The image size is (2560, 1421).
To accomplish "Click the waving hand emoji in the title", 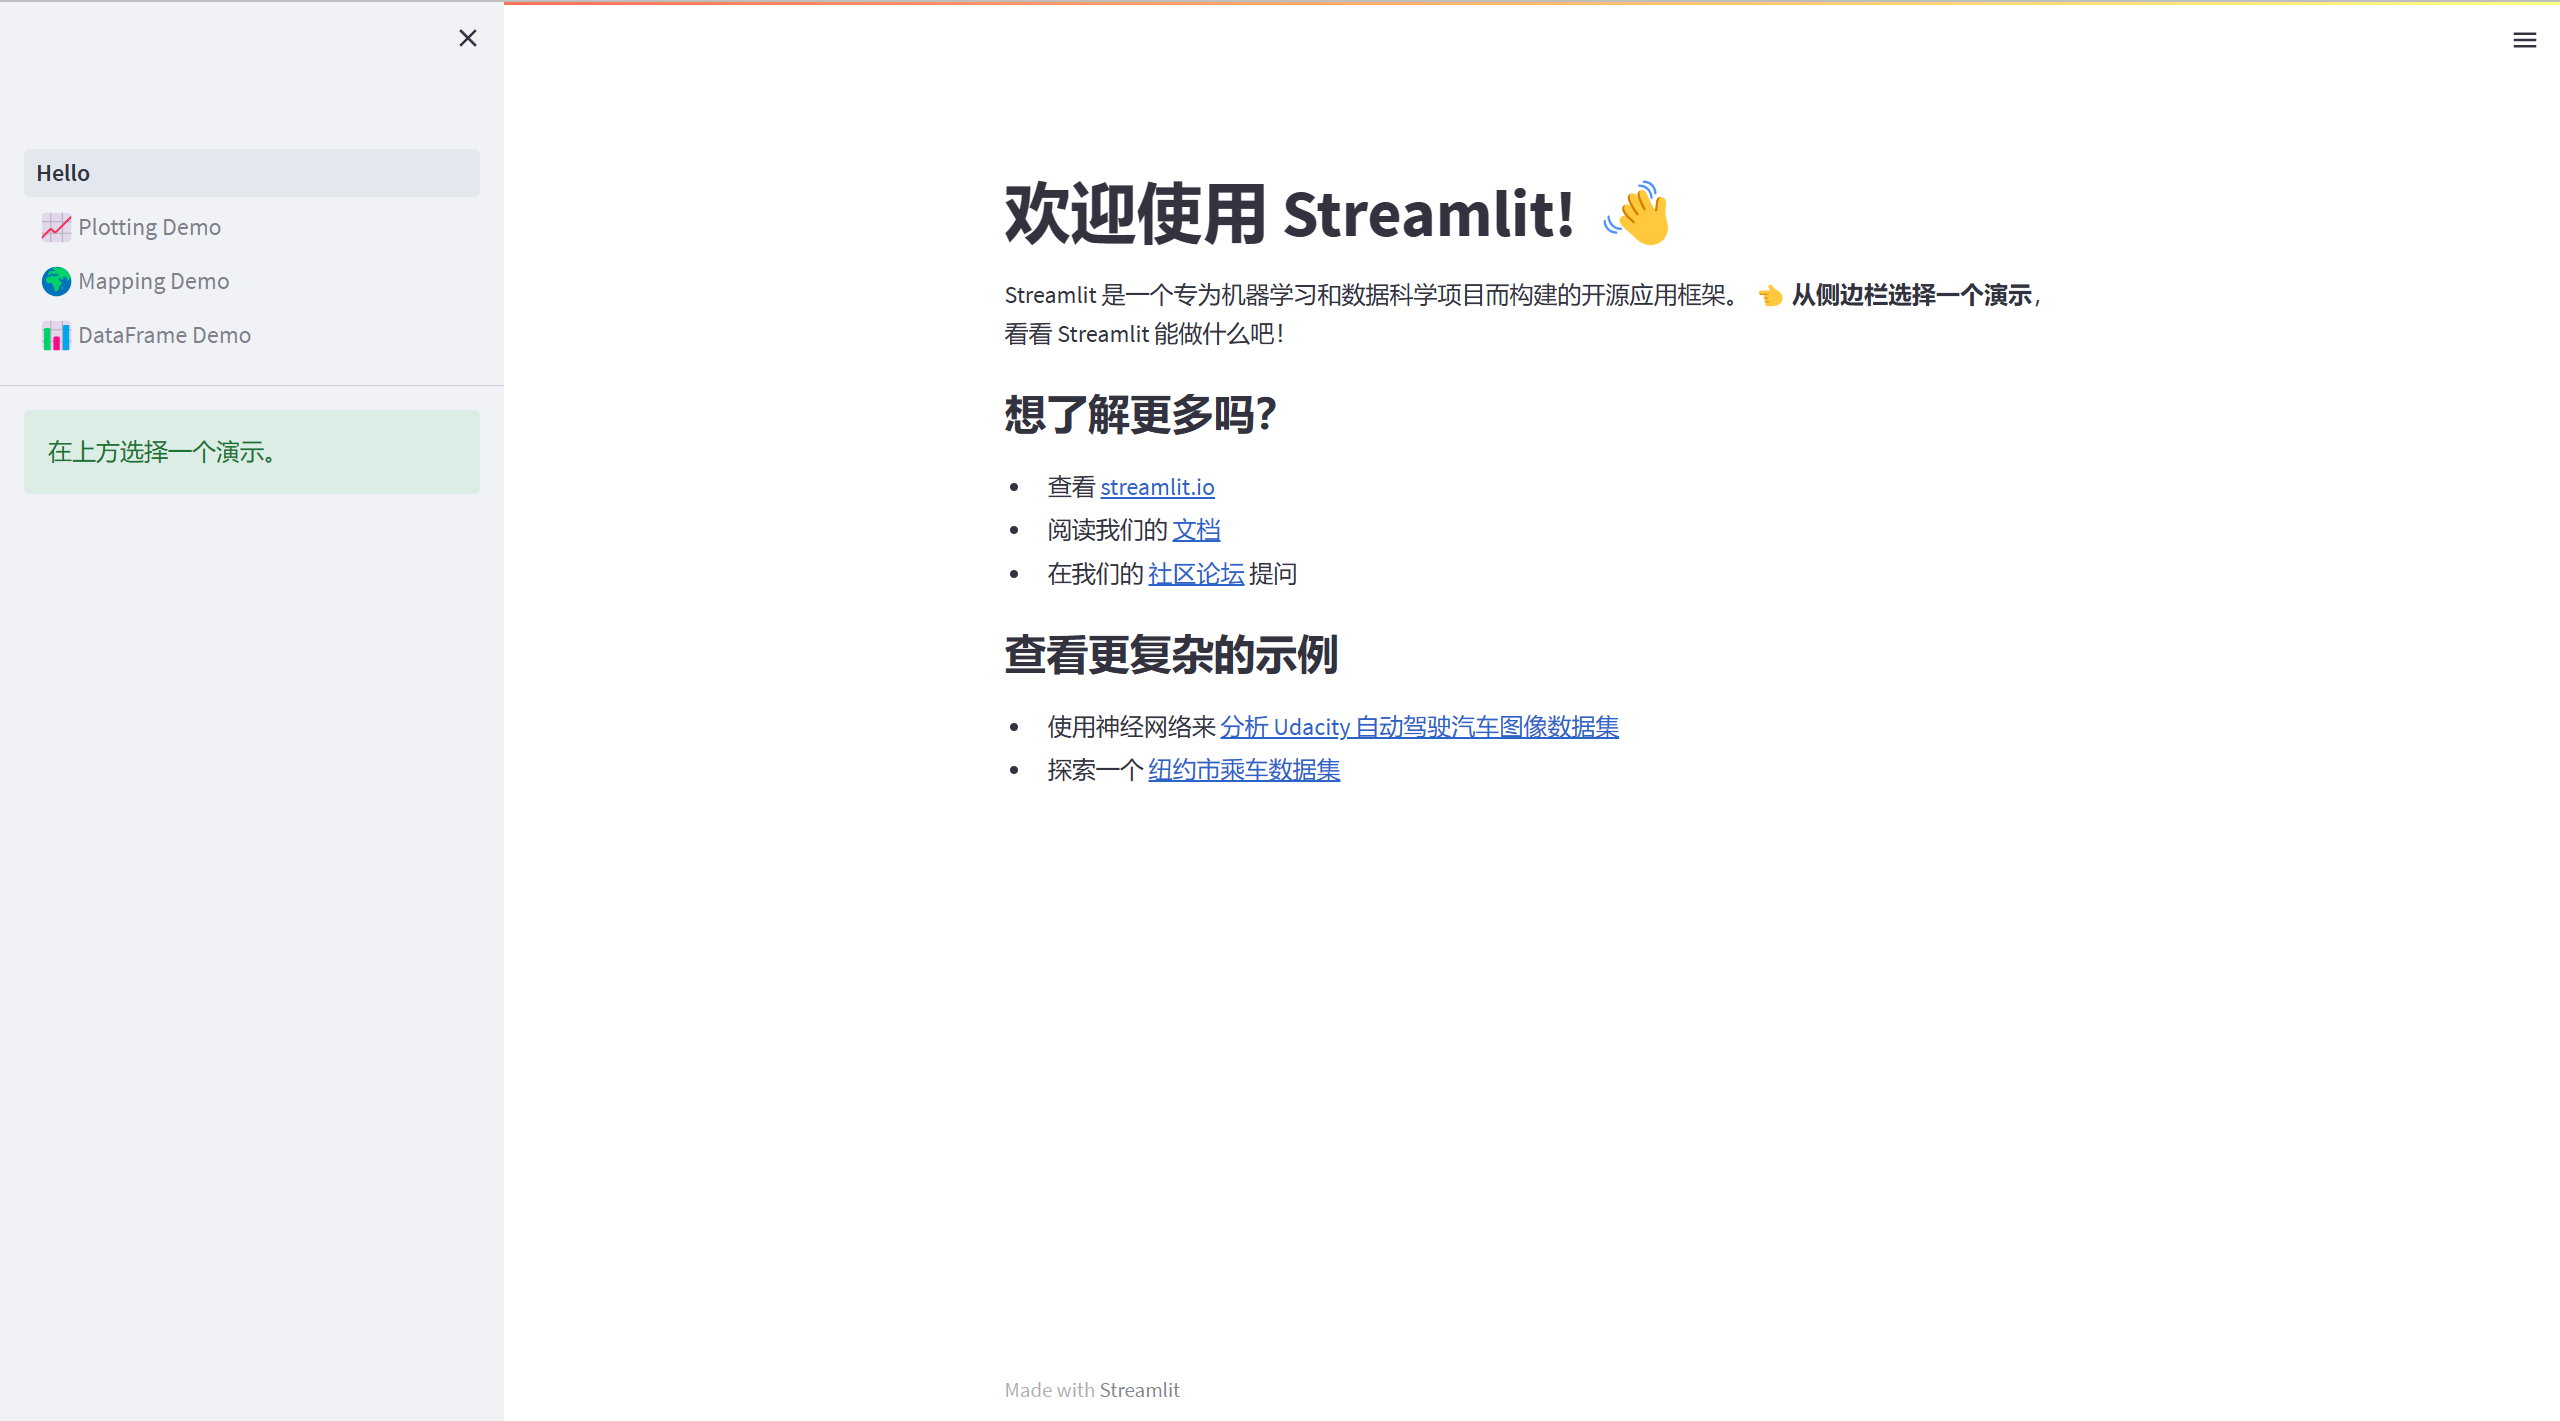I will (x=1636, y=212).
